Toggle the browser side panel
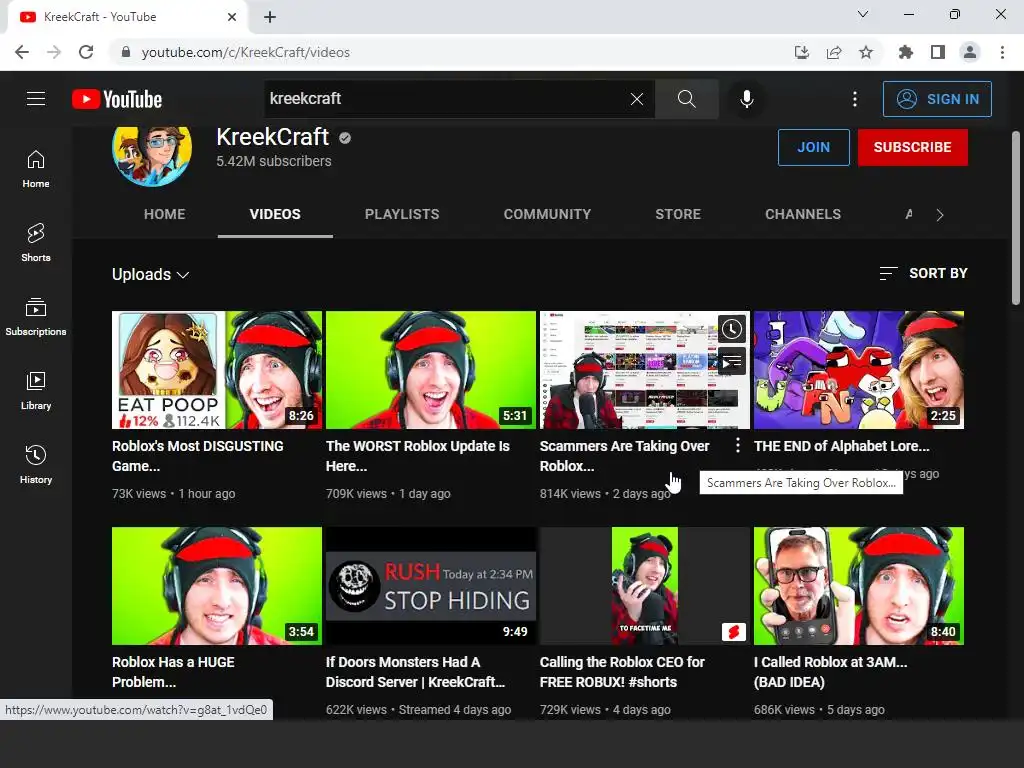The image size is (1024, 768). 938,52
